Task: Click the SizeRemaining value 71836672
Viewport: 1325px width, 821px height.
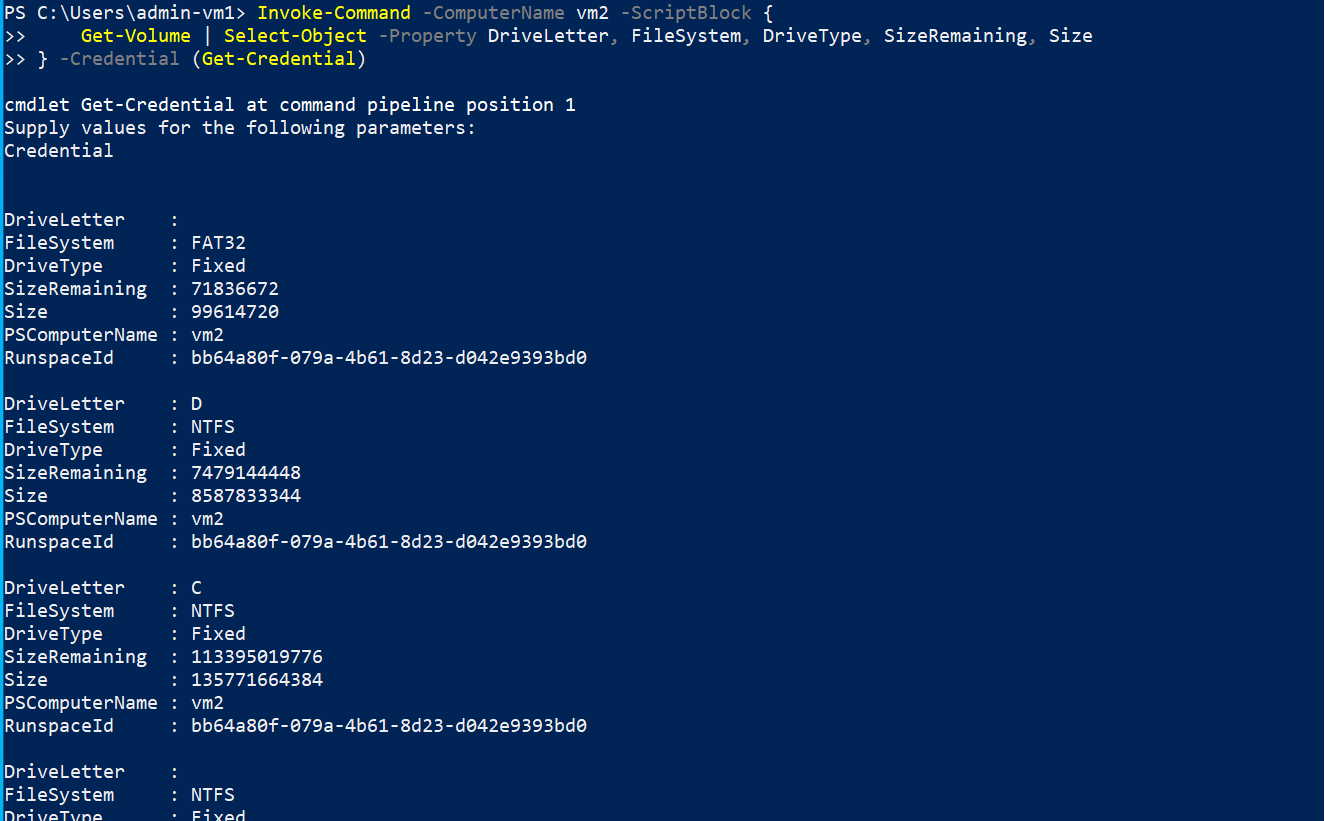Action: click(x=235, y=289)
